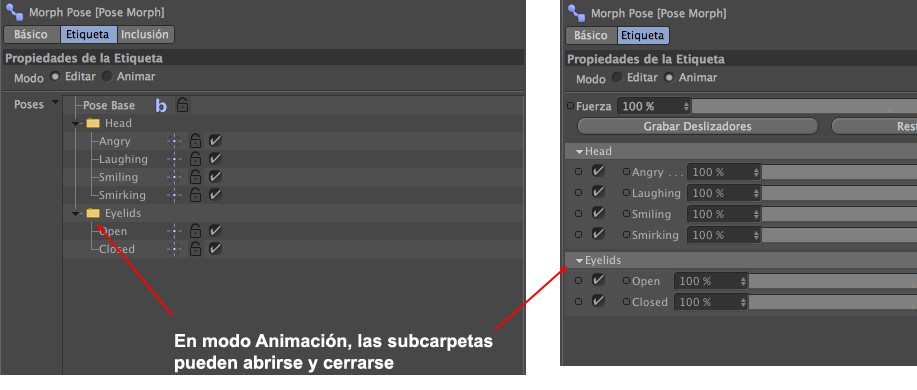Screen dimensions: 917x390
Task: Click the keyframe dot beside the Open slider label
Action: (x=626, y=281)
